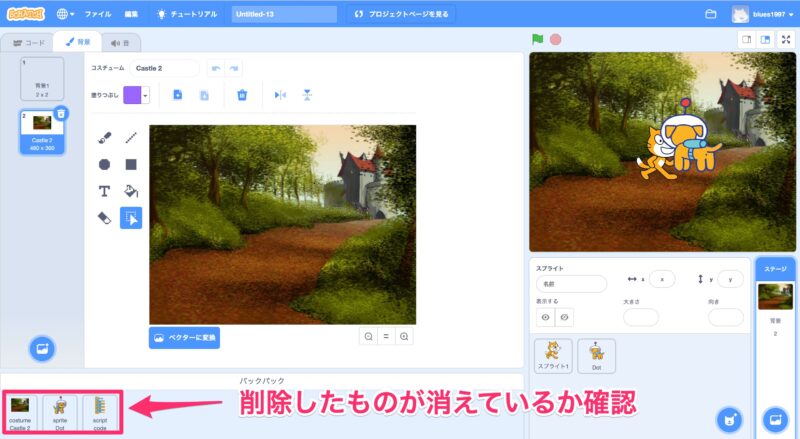Click the ベクターに変換 button
Image resolution: width=800 pixels, height=439 pixels.
click(184, 337)
